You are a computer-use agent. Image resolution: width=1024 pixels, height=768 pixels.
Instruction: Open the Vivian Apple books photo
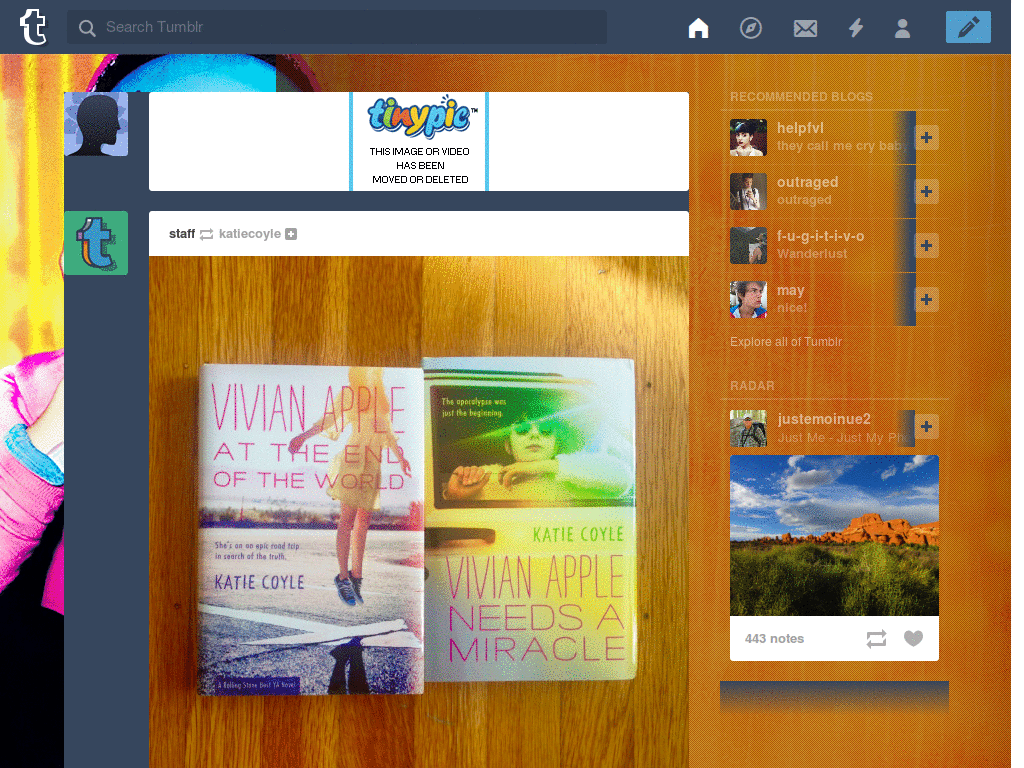(419, 512)
